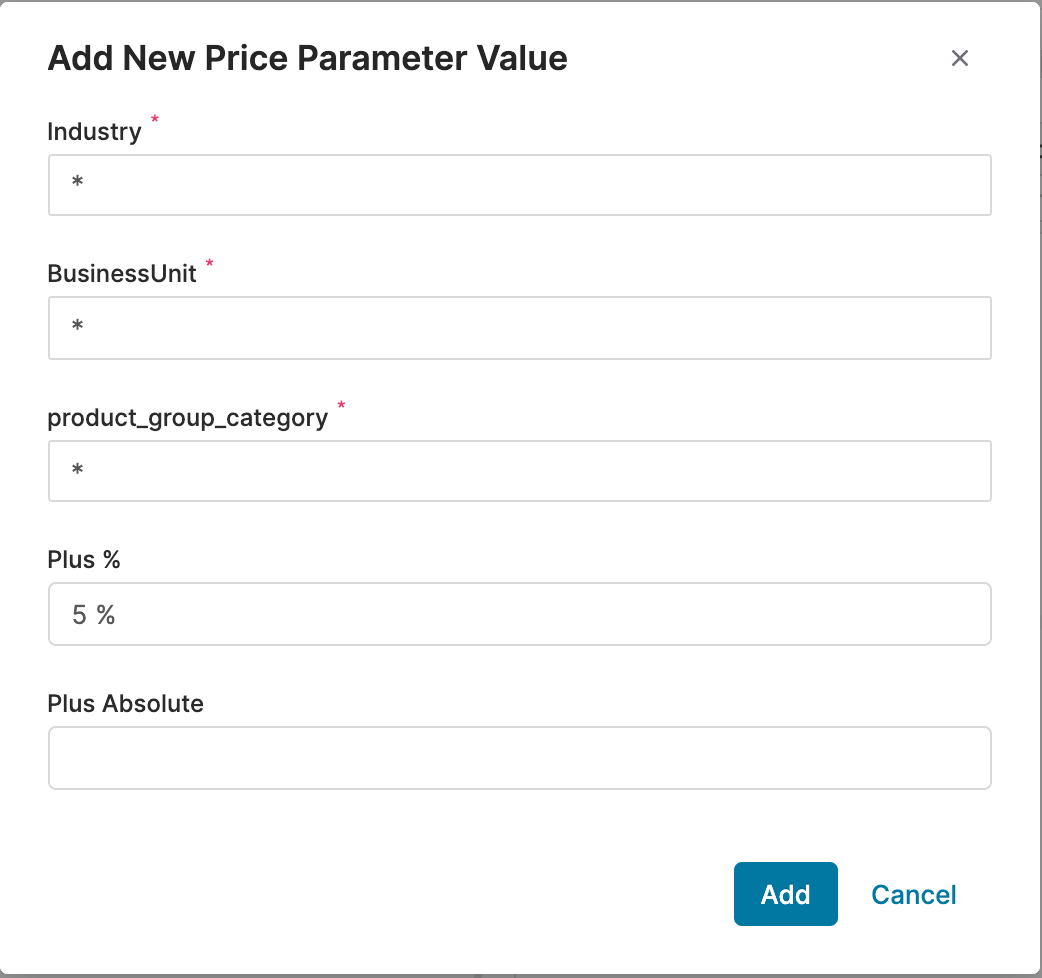Click the red asterisk beside Industry
Screen dimensions: 1042x978
pyautogui.click(x=155, y=122)
